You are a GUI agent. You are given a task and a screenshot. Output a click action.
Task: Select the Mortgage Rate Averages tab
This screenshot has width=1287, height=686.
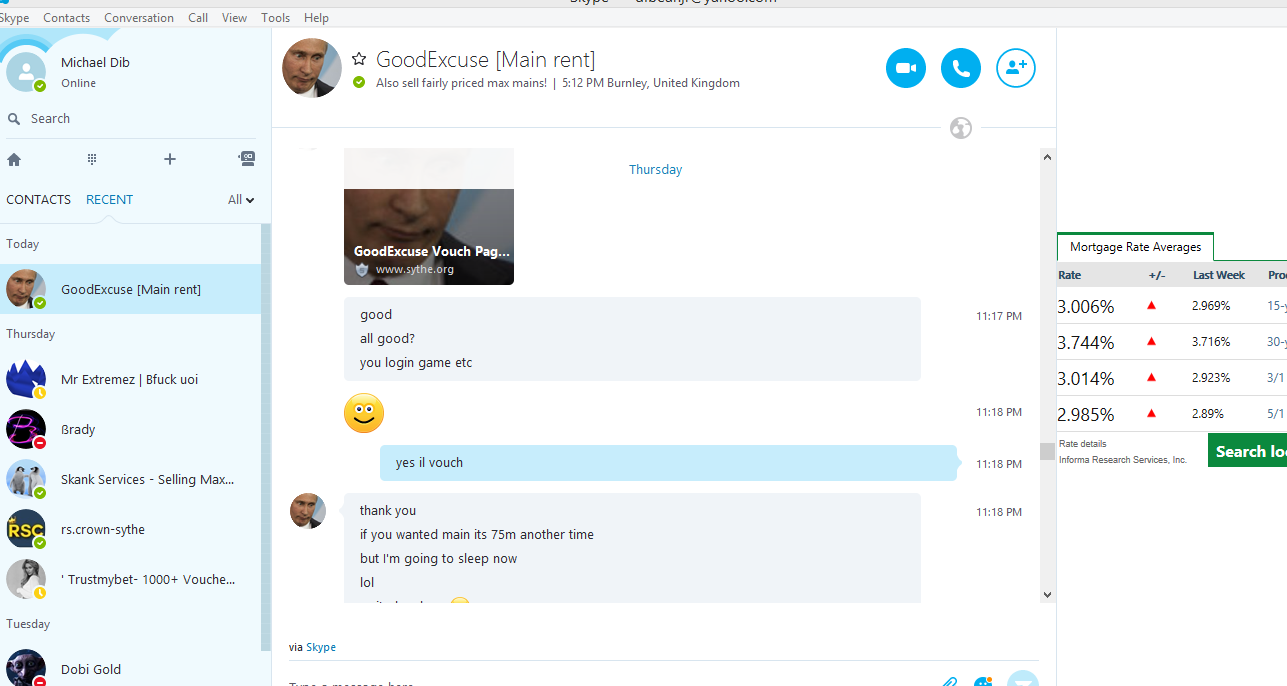[1135, 247]
